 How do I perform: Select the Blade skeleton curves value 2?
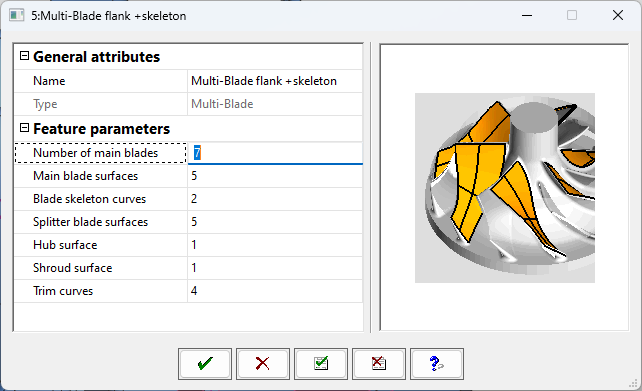[194, 199]
